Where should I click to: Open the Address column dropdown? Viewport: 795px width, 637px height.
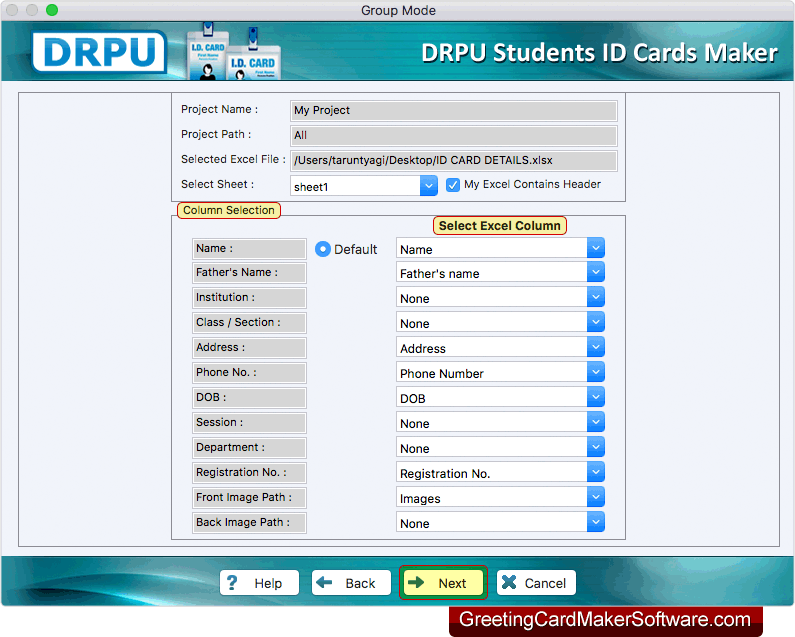(596, 347)
